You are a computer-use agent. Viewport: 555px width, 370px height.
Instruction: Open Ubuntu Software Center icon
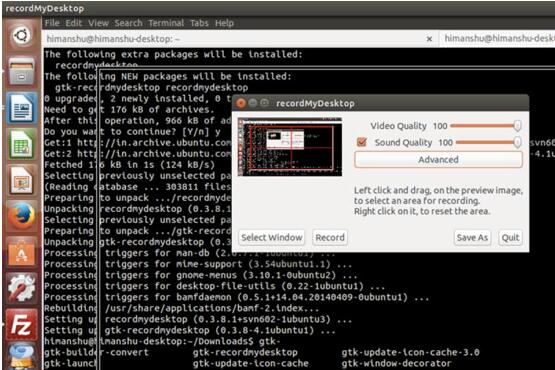point(22,253)
